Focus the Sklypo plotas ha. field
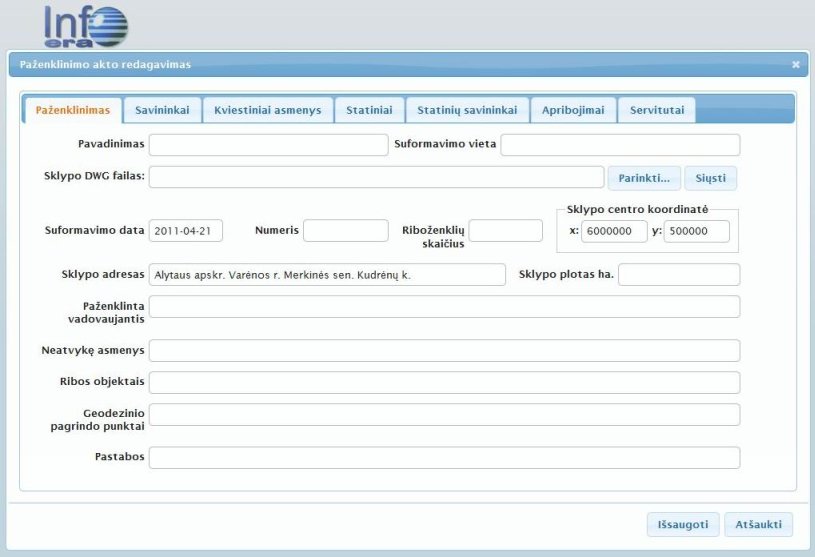This screenshot has width=815, height=557. (679, 275)
